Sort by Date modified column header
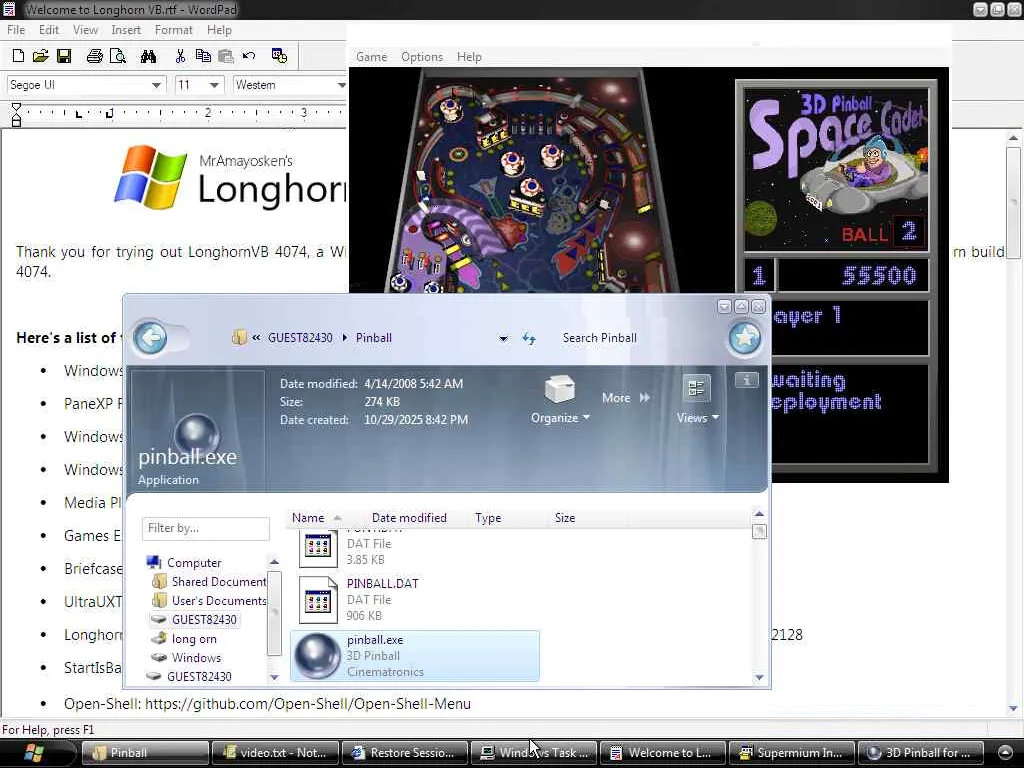Image resolution: width=1024 pixels, height=768 pixels. click(409, 518)
